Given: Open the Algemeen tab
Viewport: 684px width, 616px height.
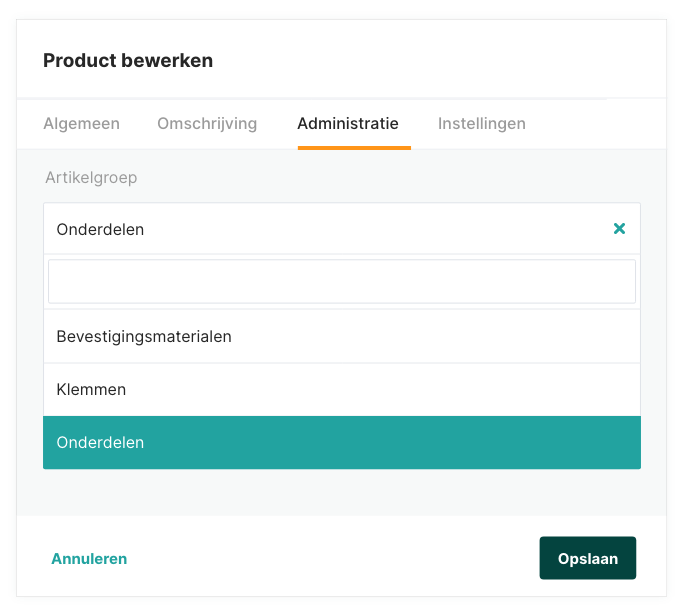Looking at the screenshot, I should pos(81,124).
